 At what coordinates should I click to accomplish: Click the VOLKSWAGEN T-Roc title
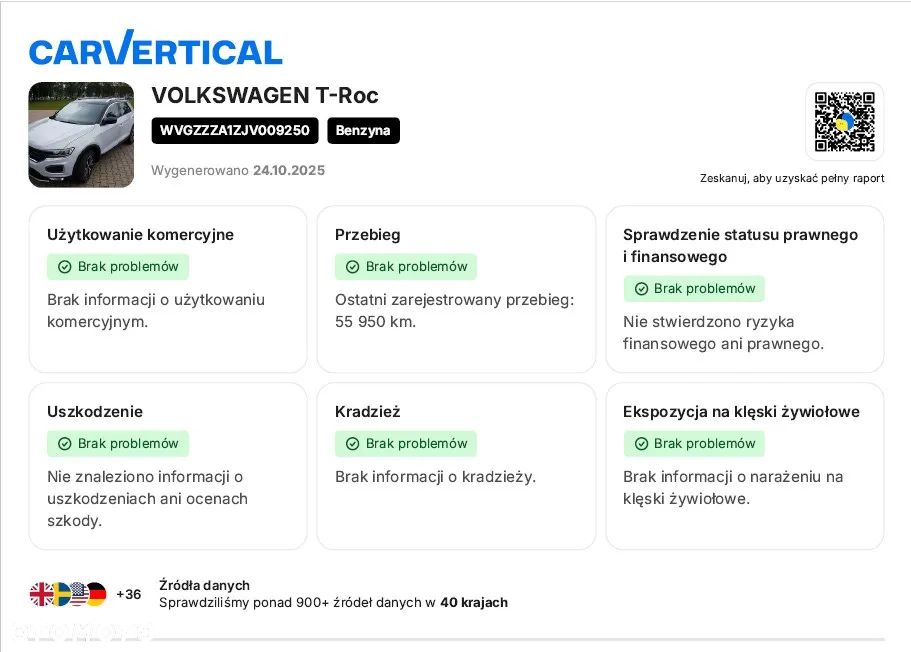[x=265, y=96]
